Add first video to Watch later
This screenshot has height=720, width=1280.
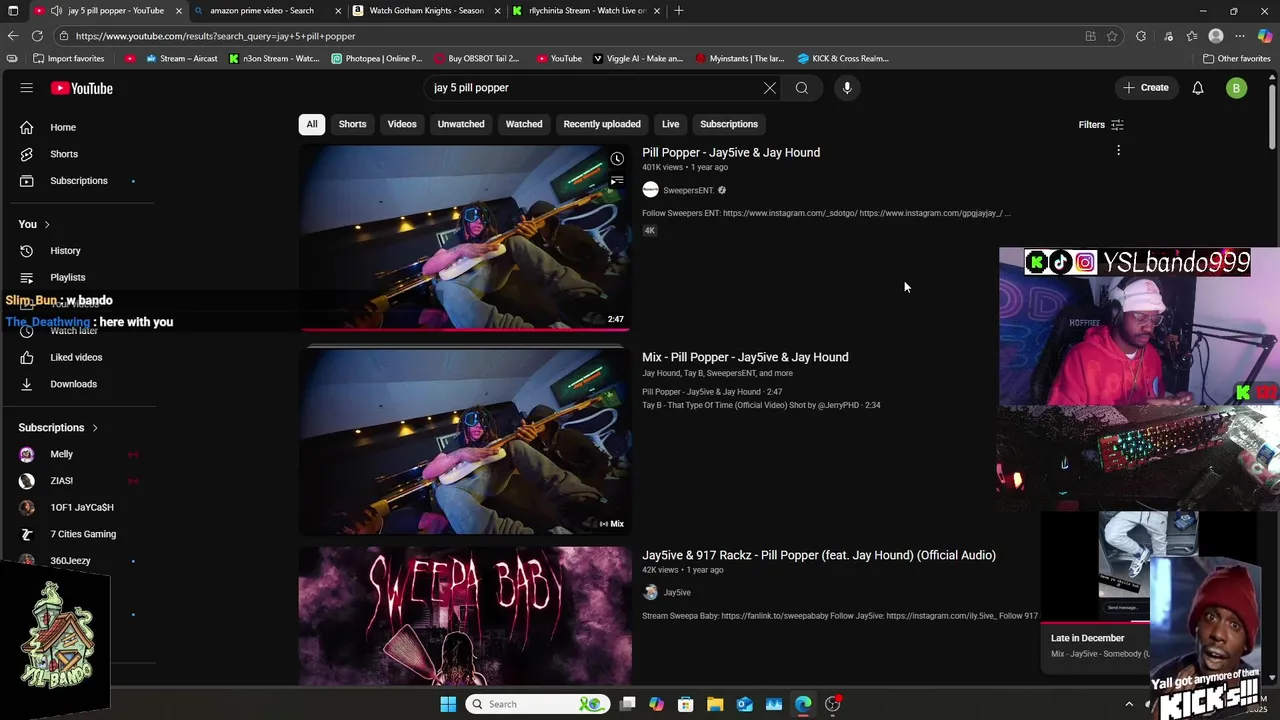pos(617,159)
